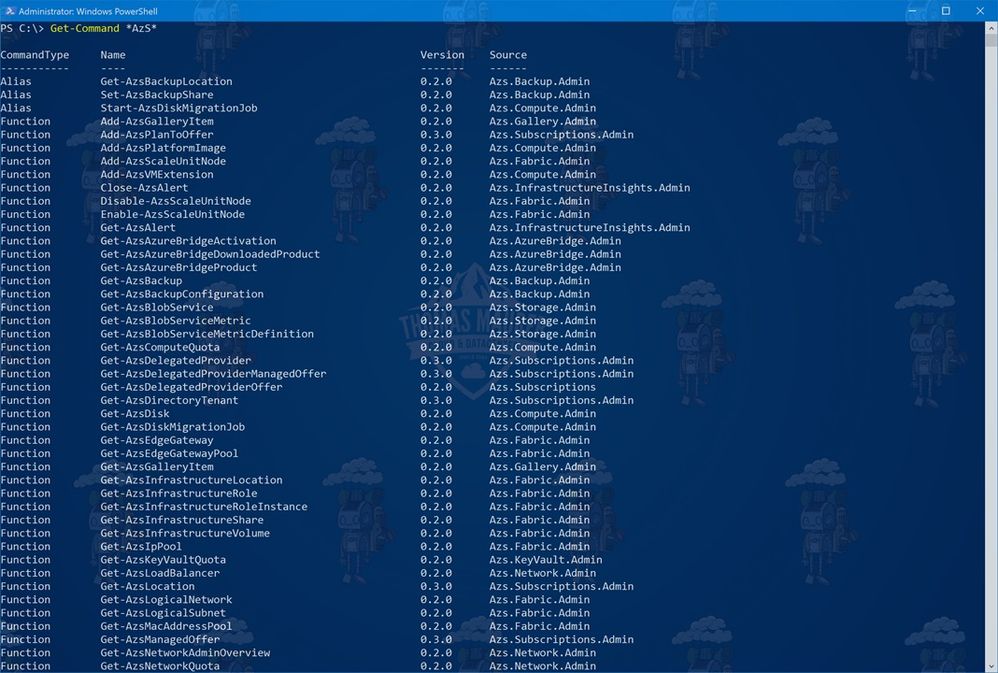998x673 pixels.
Task: Click the CommandType column header
Action: [35, 55]
